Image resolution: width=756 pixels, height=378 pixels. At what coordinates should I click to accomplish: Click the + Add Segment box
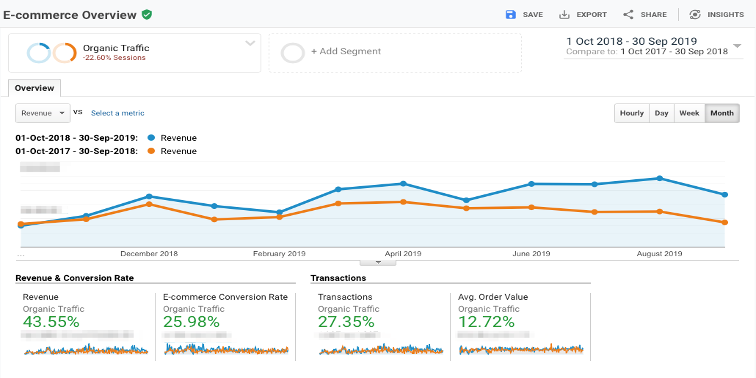point(395,53)
